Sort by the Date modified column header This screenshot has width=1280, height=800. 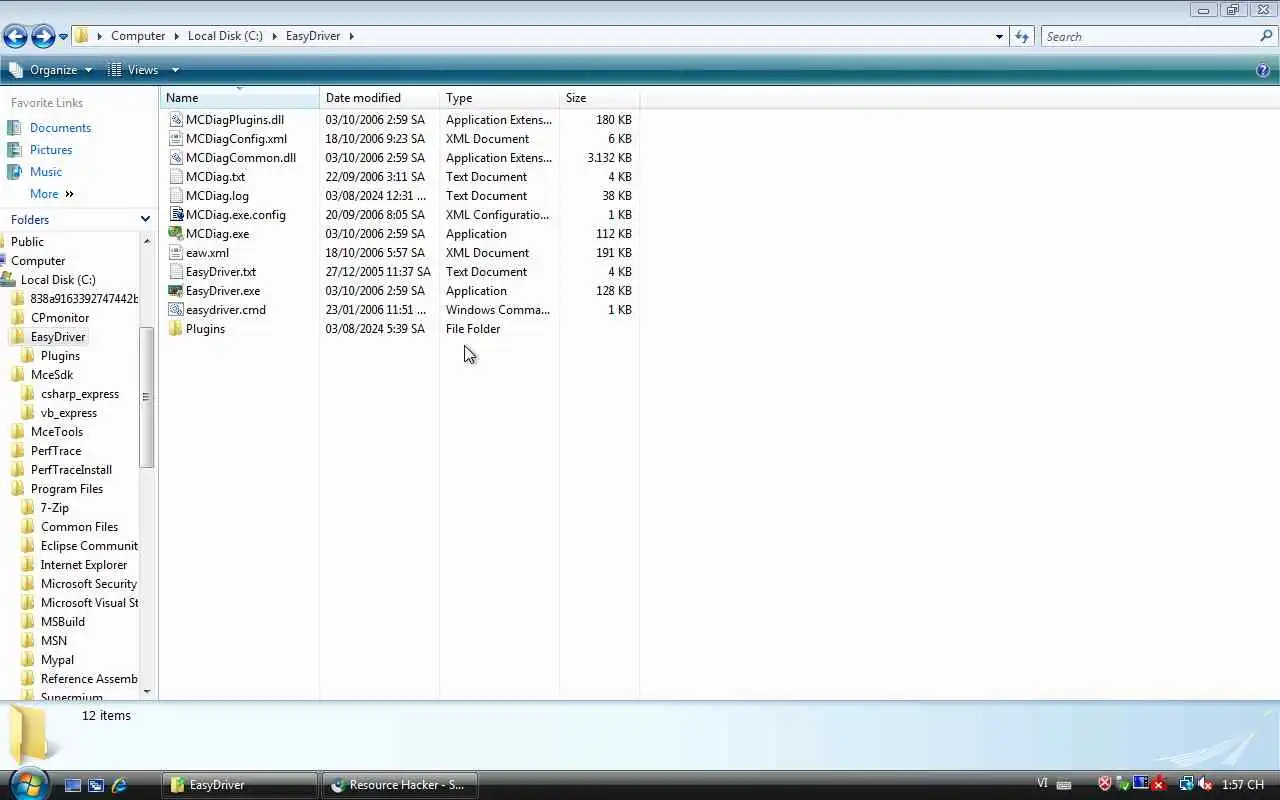(x=380, y=98)
